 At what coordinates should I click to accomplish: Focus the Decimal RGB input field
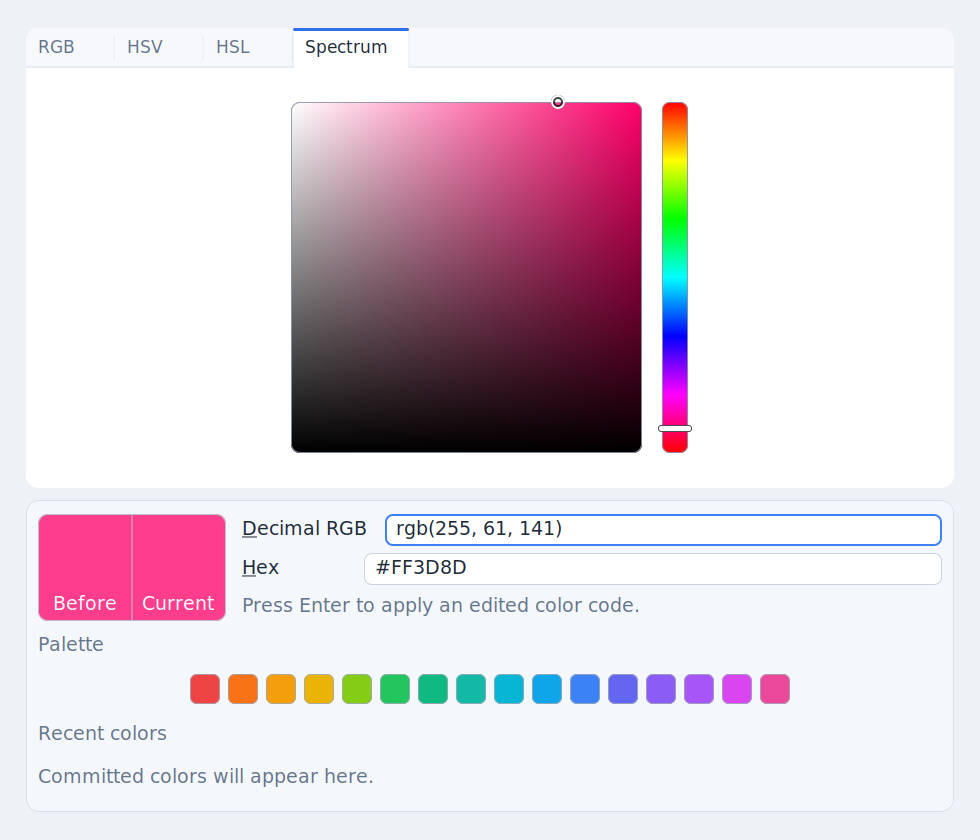pyautogui.click(x=663, y=530)
